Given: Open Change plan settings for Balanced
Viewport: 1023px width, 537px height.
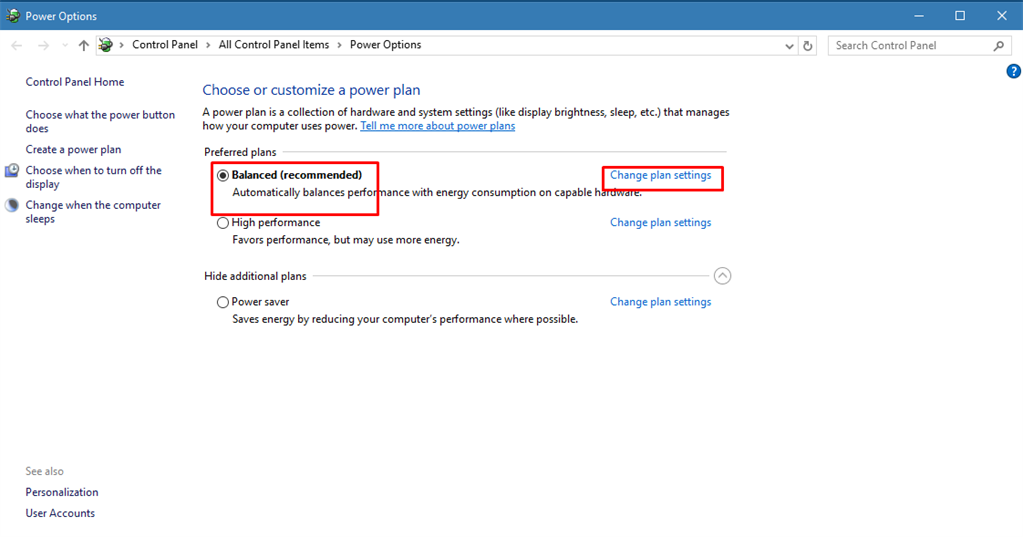Looking at the screenshot, I should point(660,176).
